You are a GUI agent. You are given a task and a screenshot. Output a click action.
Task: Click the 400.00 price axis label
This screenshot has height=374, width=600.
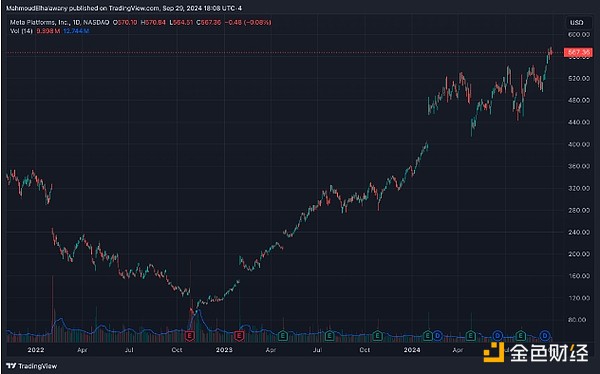(579, 144)
